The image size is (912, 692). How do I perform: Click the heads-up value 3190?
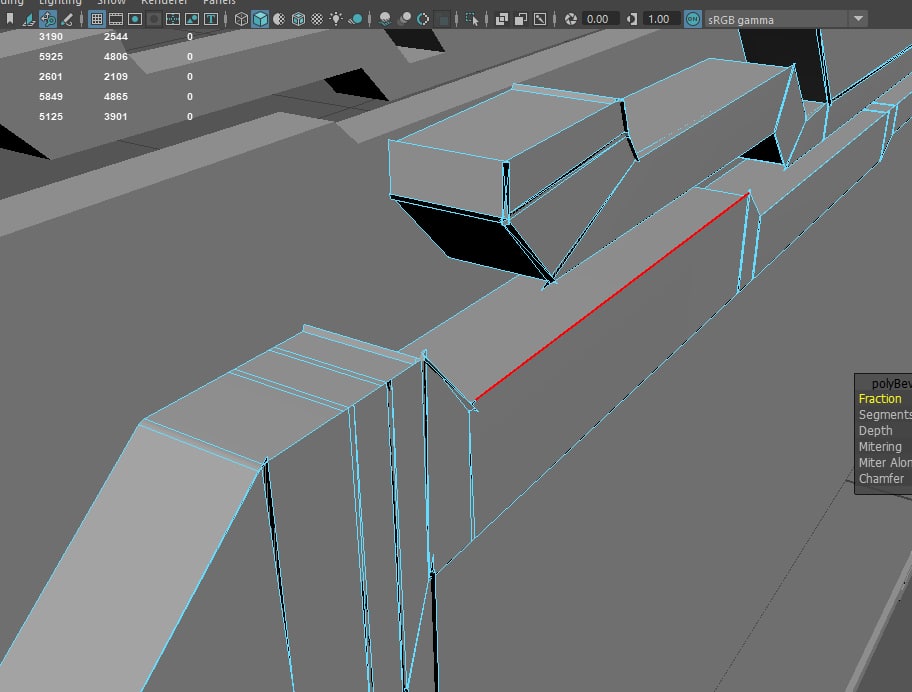[x=51, y=37]
